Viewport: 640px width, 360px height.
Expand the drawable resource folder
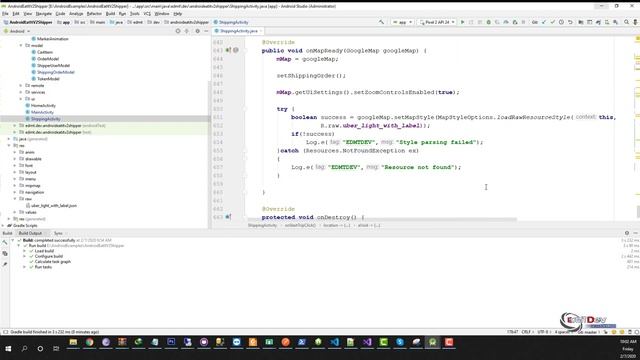[x=15, y=159]
